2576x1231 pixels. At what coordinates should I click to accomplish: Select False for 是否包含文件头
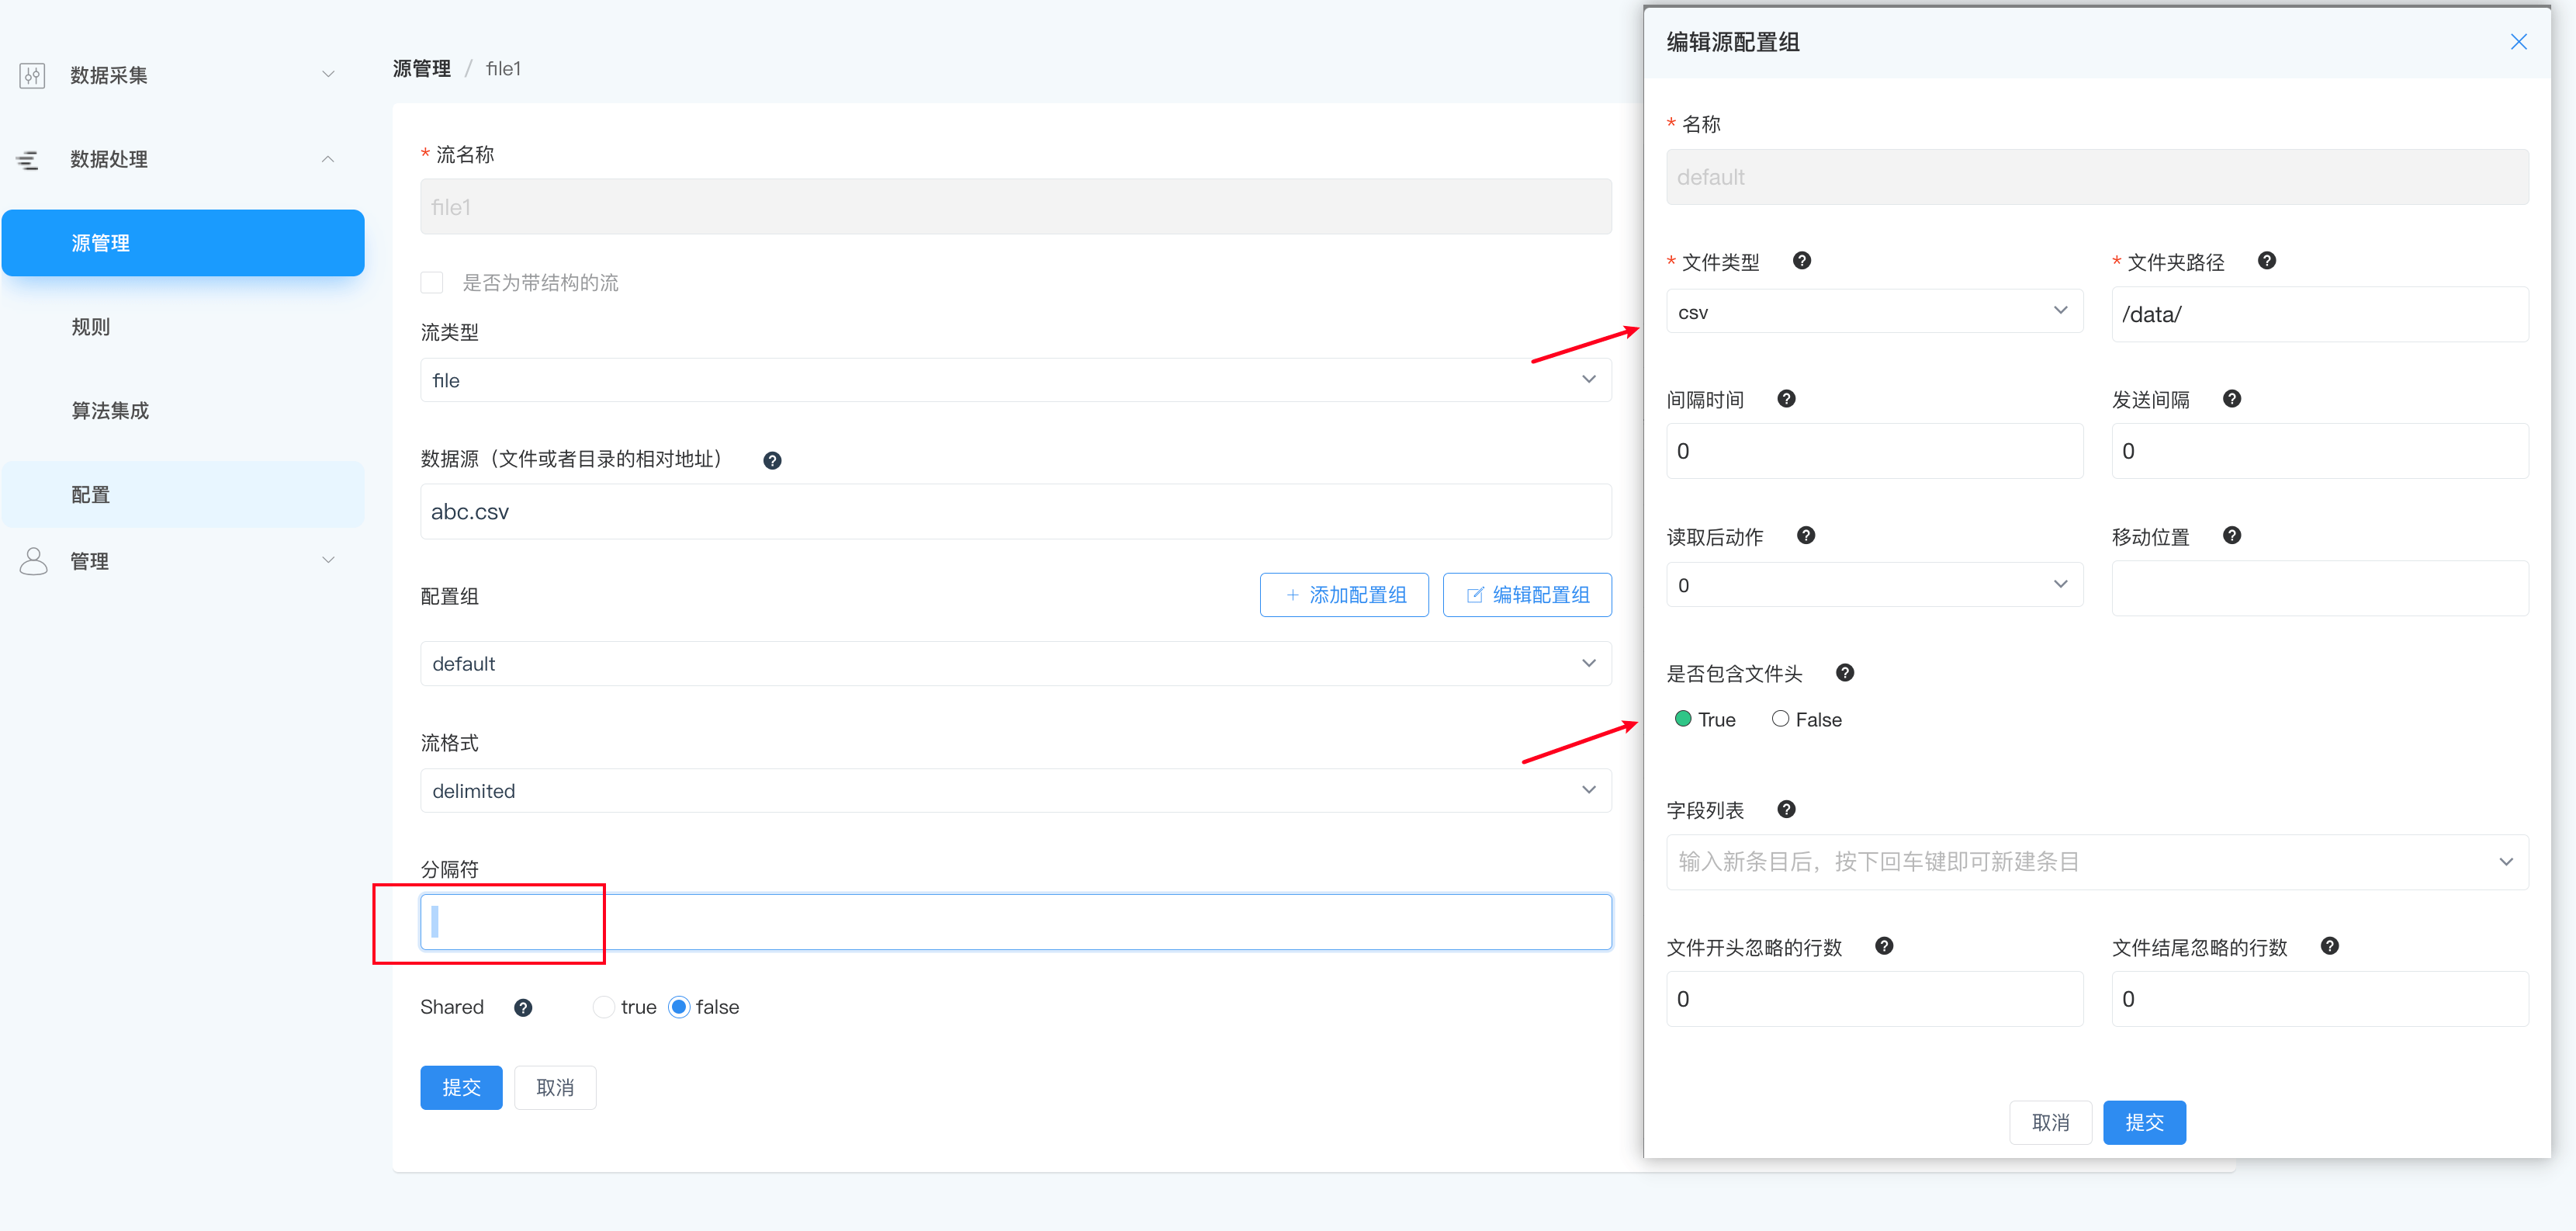pos(1780,719)
